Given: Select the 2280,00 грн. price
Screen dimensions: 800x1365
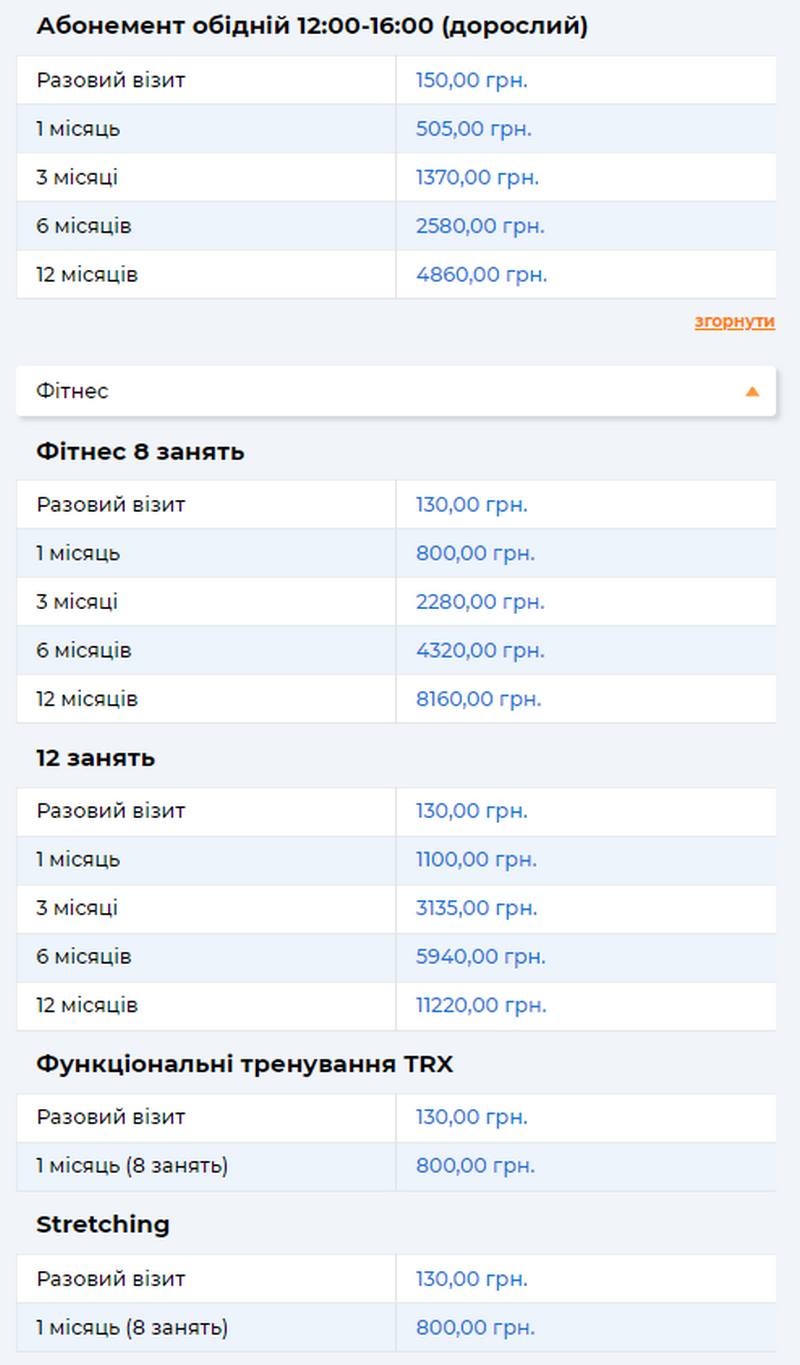Looking at the screenshot, I should (480, 602).
